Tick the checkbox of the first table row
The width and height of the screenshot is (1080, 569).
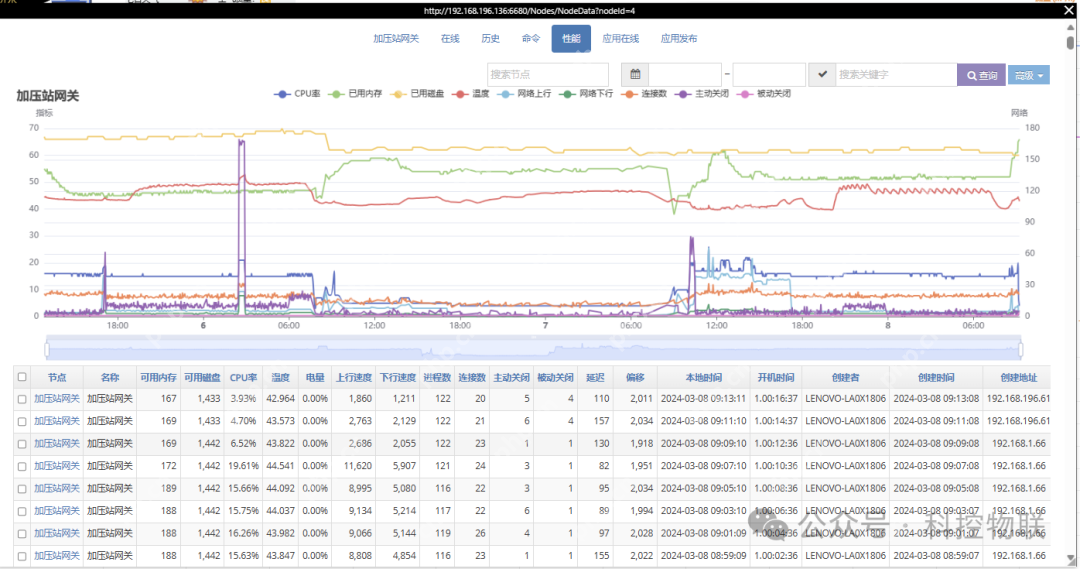[x=22, y=399]
